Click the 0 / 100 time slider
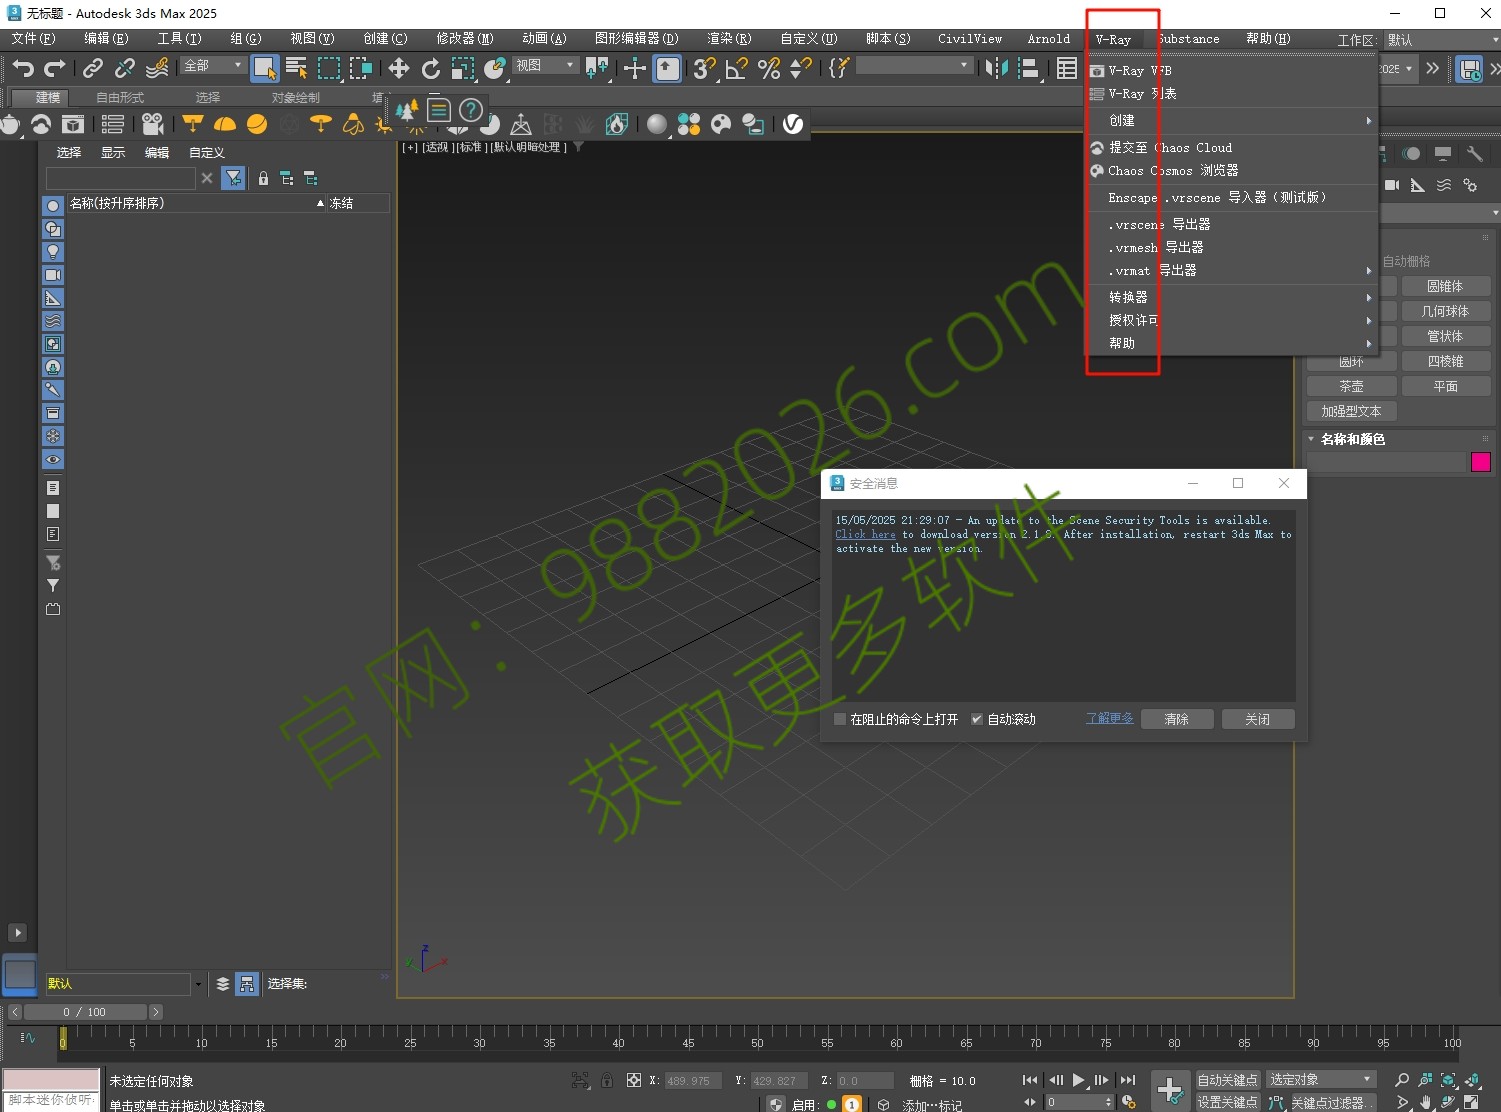1501x1112 pixels. (x=85, y=1012)
